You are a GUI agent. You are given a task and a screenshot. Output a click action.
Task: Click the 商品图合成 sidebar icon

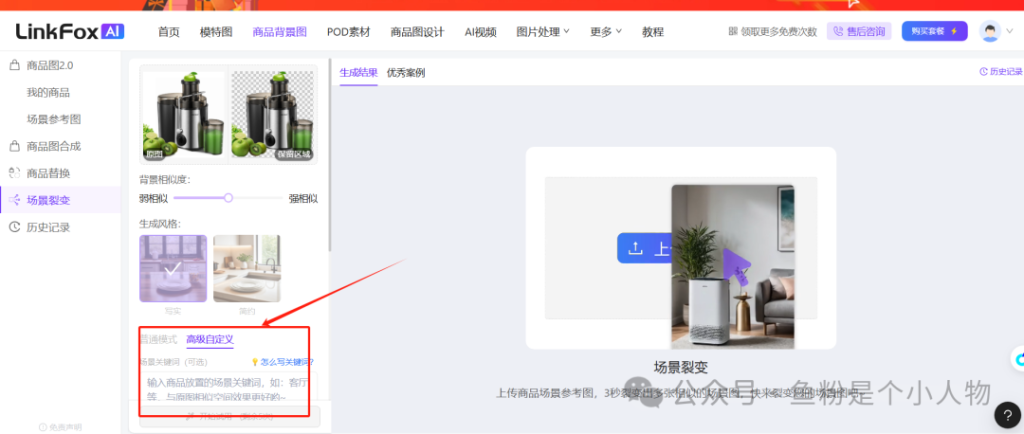[14, 146]
